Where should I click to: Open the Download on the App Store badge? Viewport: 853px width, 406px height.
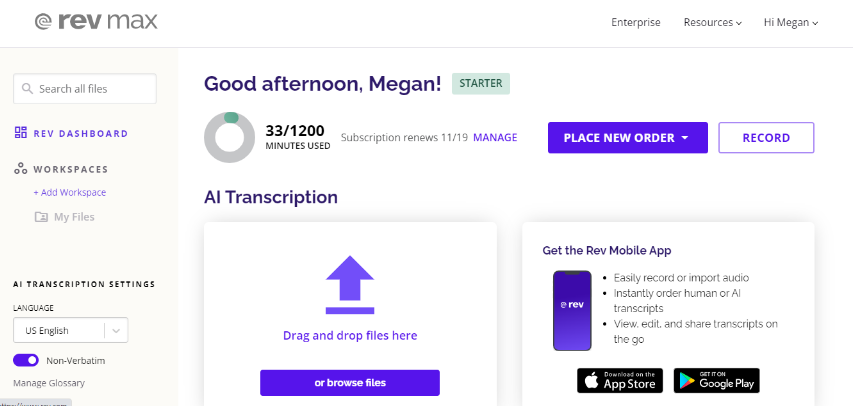(620, 380)
